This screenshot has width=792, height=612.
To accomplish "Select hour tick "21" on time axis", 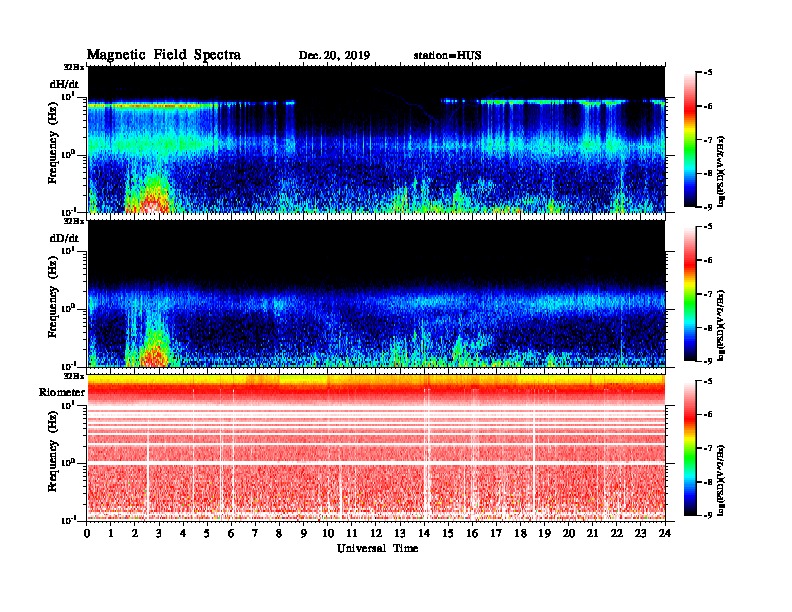I will click(x=592, y=533).
